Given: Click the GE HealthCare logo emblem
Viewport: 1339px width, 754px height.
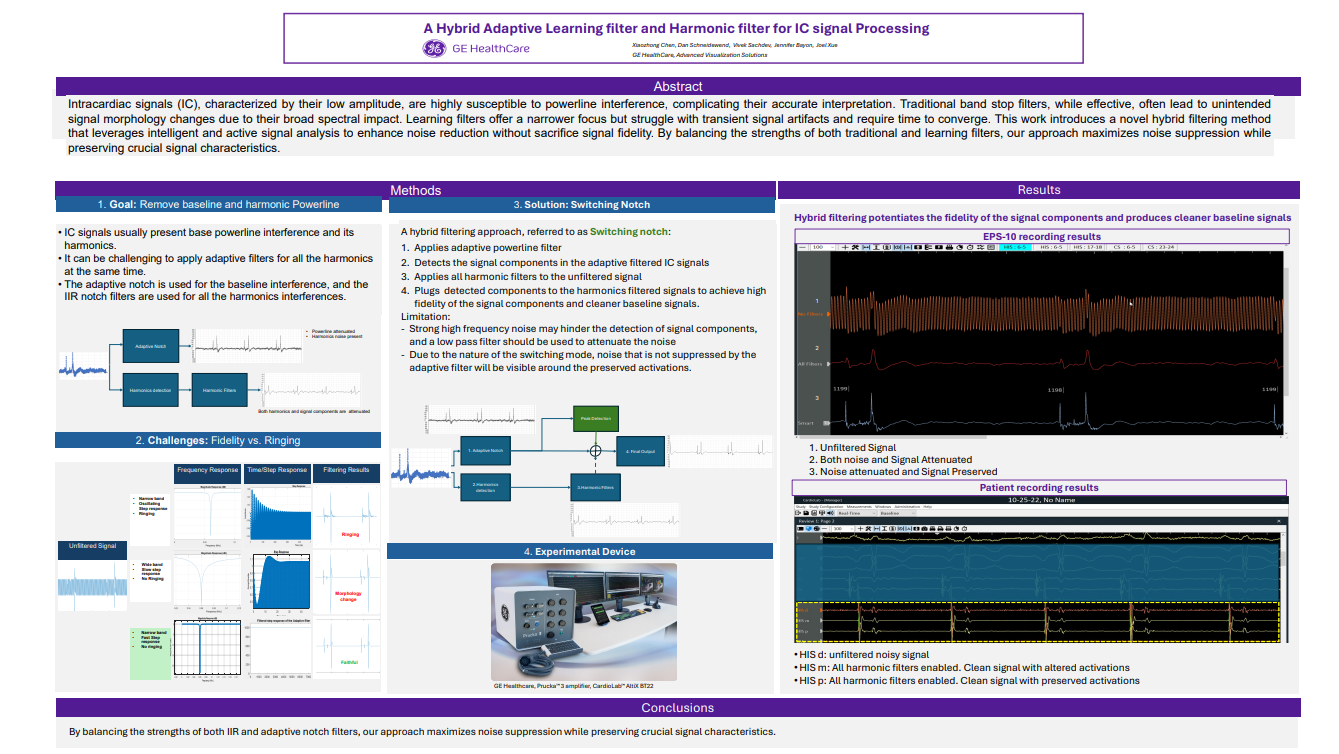Looking at the screenshot, I should pos(435,48).
